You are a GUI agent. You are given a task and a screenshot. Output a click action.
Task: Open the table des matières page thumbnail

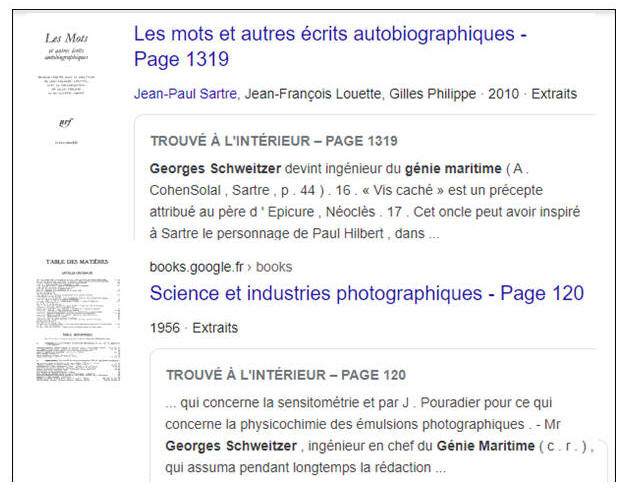pyautogui.click(x=77, y=318)
